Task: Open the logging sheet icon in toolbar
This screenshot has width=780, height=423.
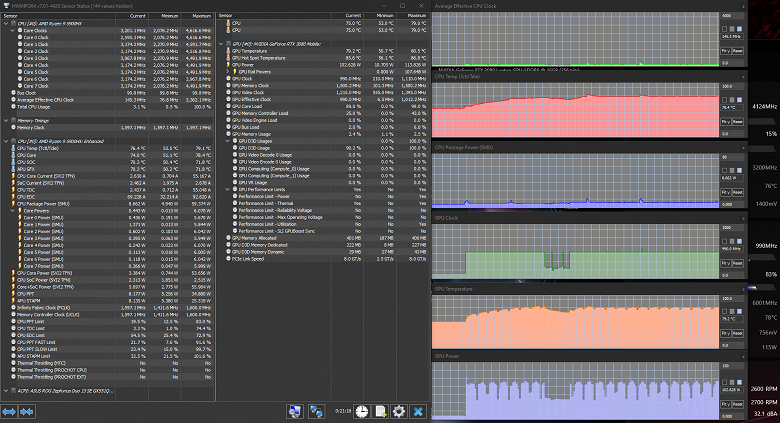Action: tap(380, 411)
